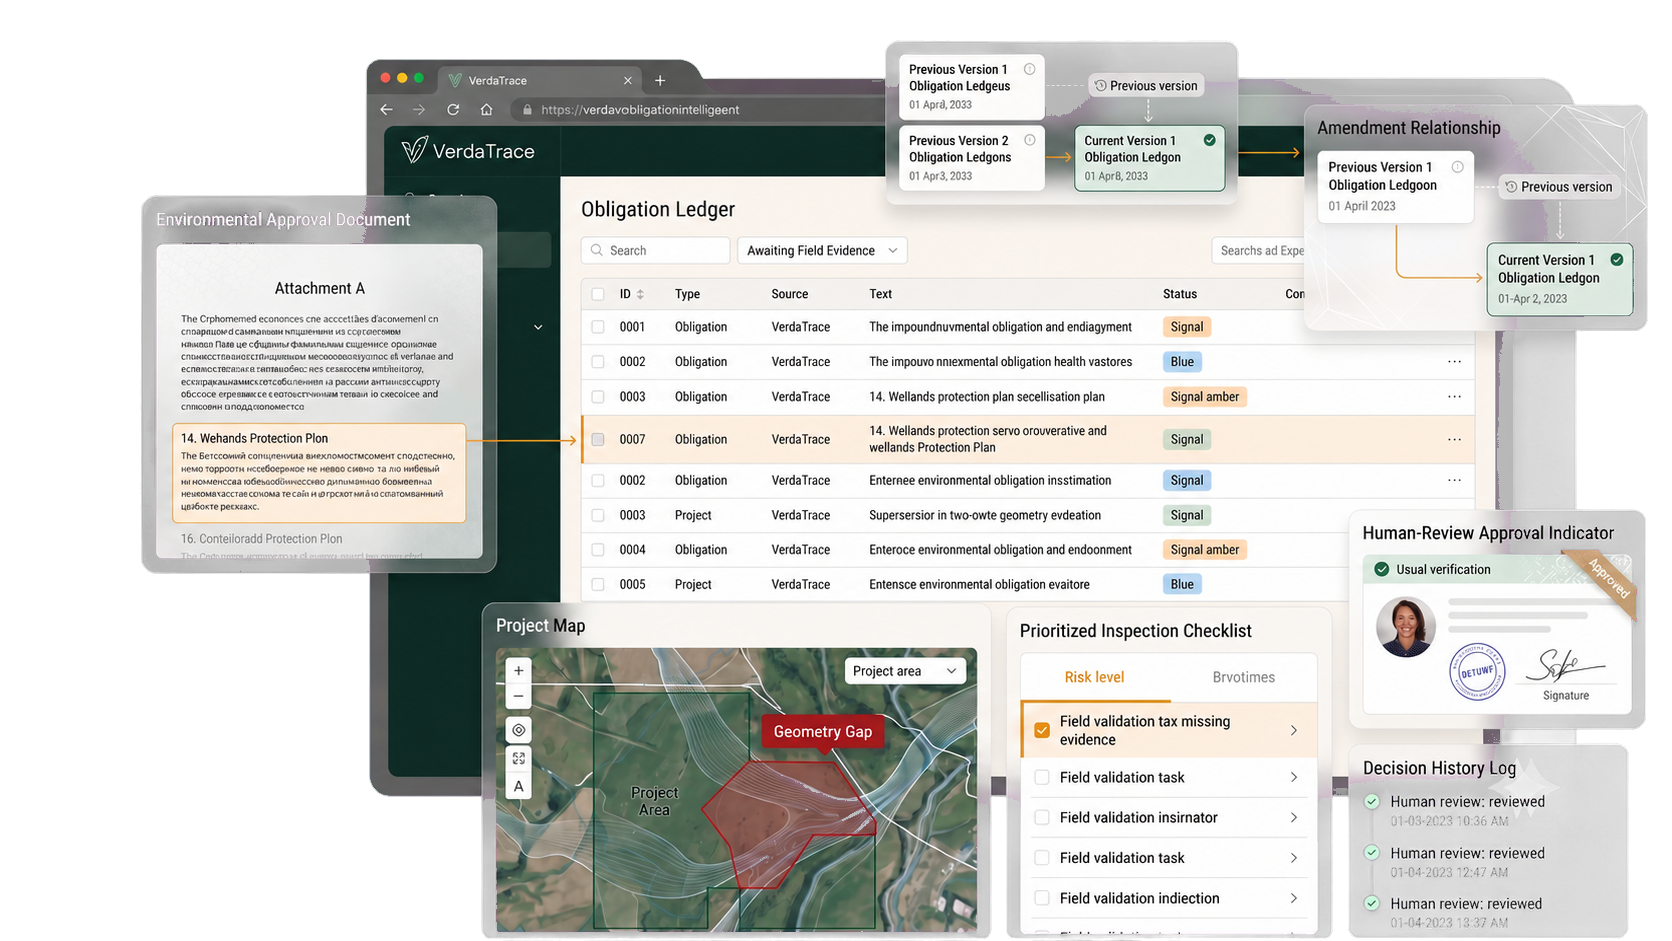1672x941 pixels.
Task: Click 'Supersersior in two-owte geometry evdeation' text
Action: [x=984, y=515]
